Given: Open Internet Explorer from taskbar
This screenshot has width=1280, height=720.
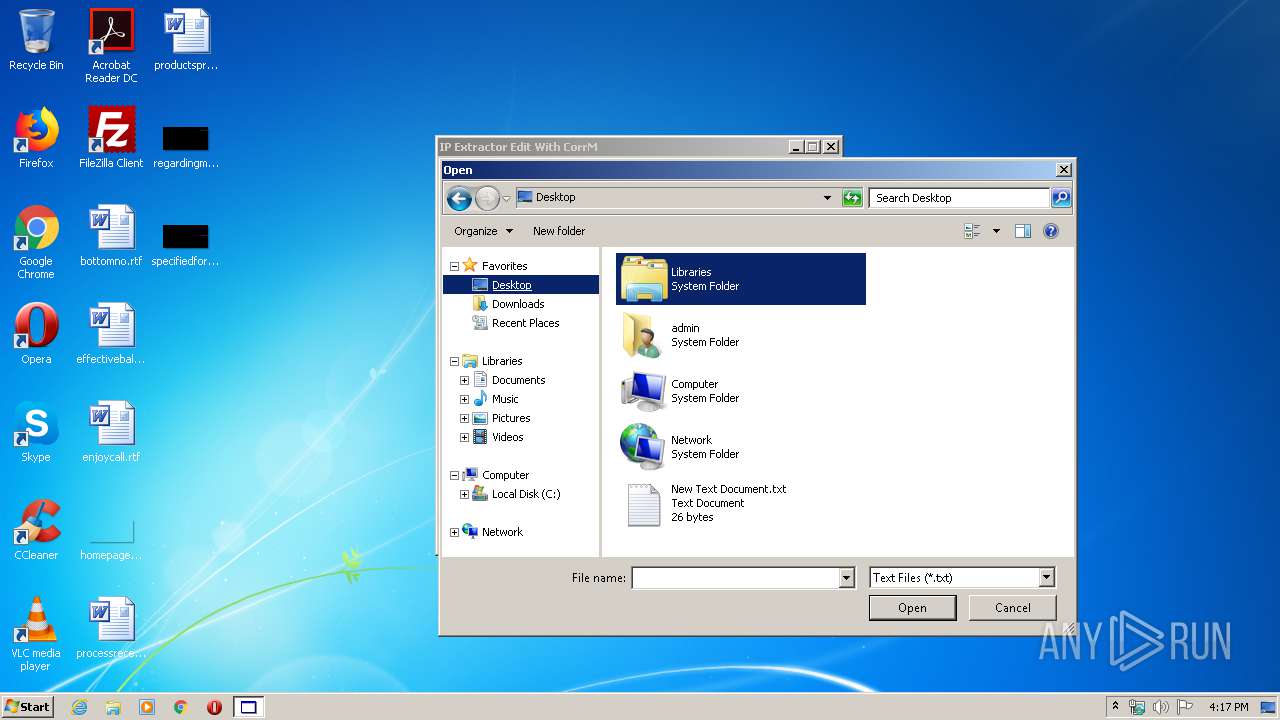Looking at the screenshot, I should coord(79,707).
